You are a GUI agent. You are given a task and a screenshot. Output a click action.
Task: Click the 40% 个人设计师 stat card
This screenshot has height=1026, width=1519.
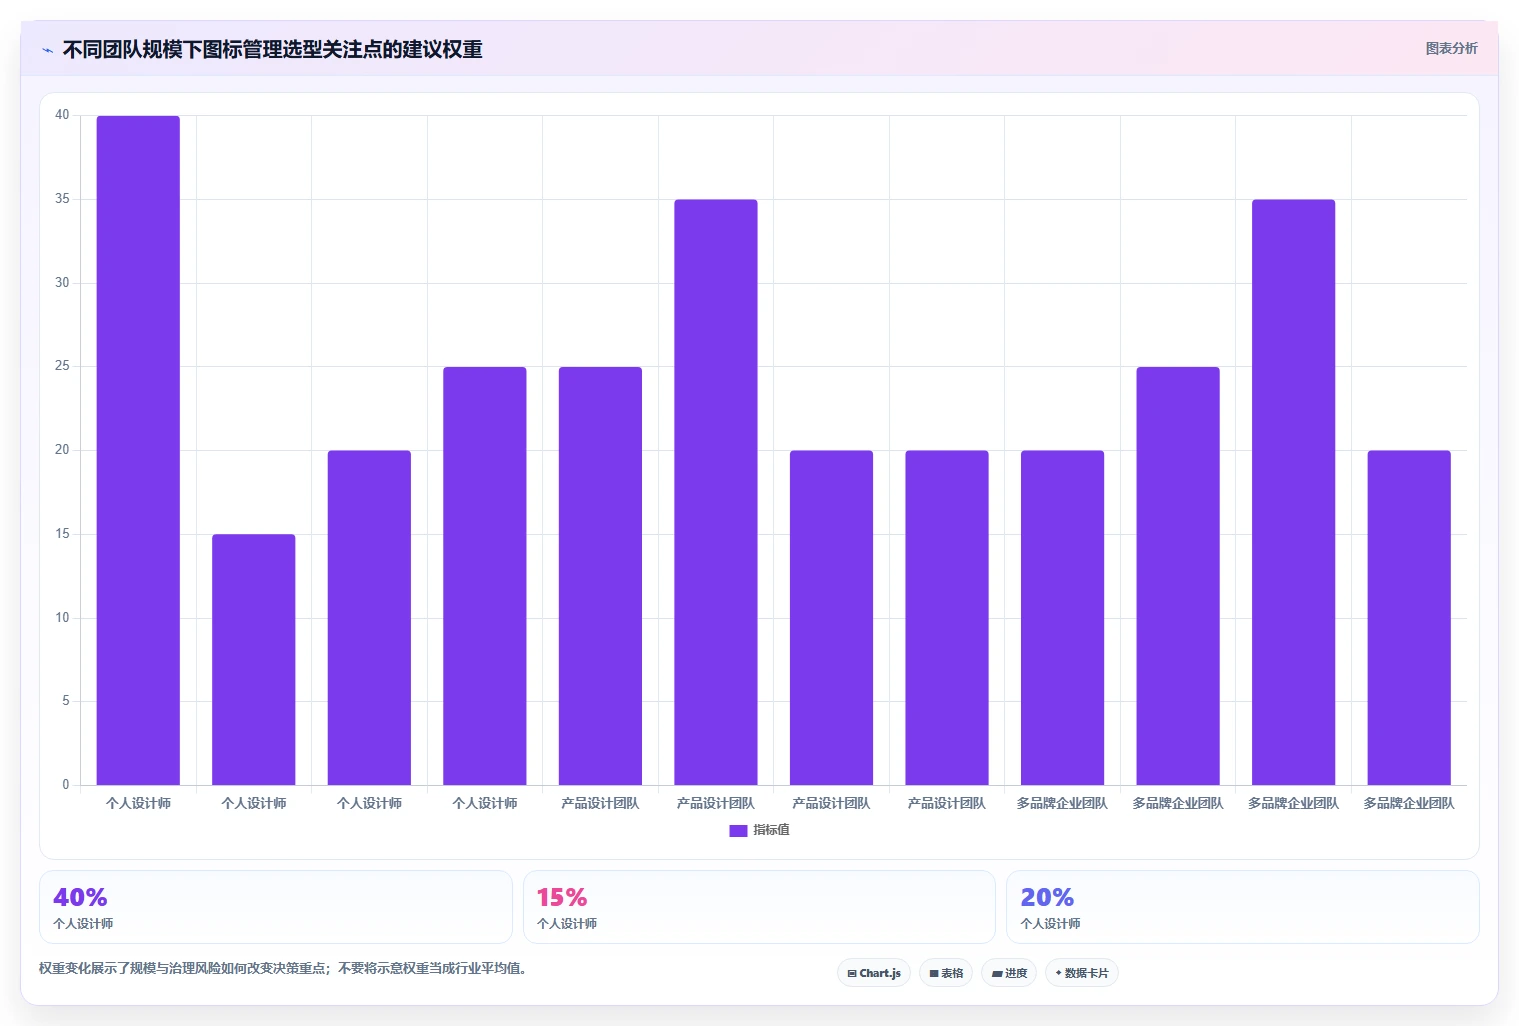pyautogui.click(x=276, y=907)
